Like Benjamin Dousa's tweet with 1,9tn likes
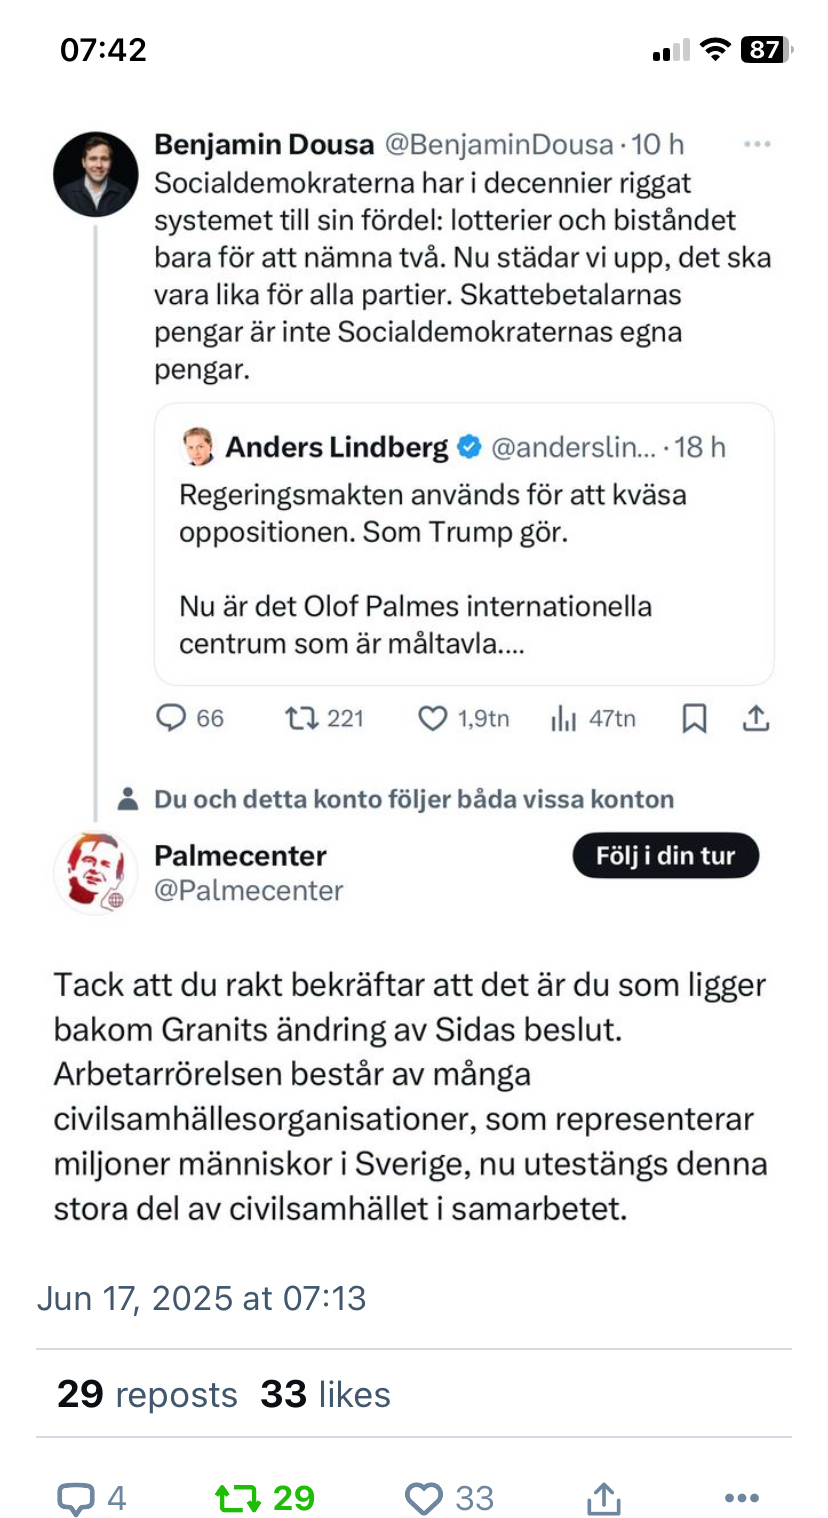Viewport: 828px width, 1518px height. (432, 718)
